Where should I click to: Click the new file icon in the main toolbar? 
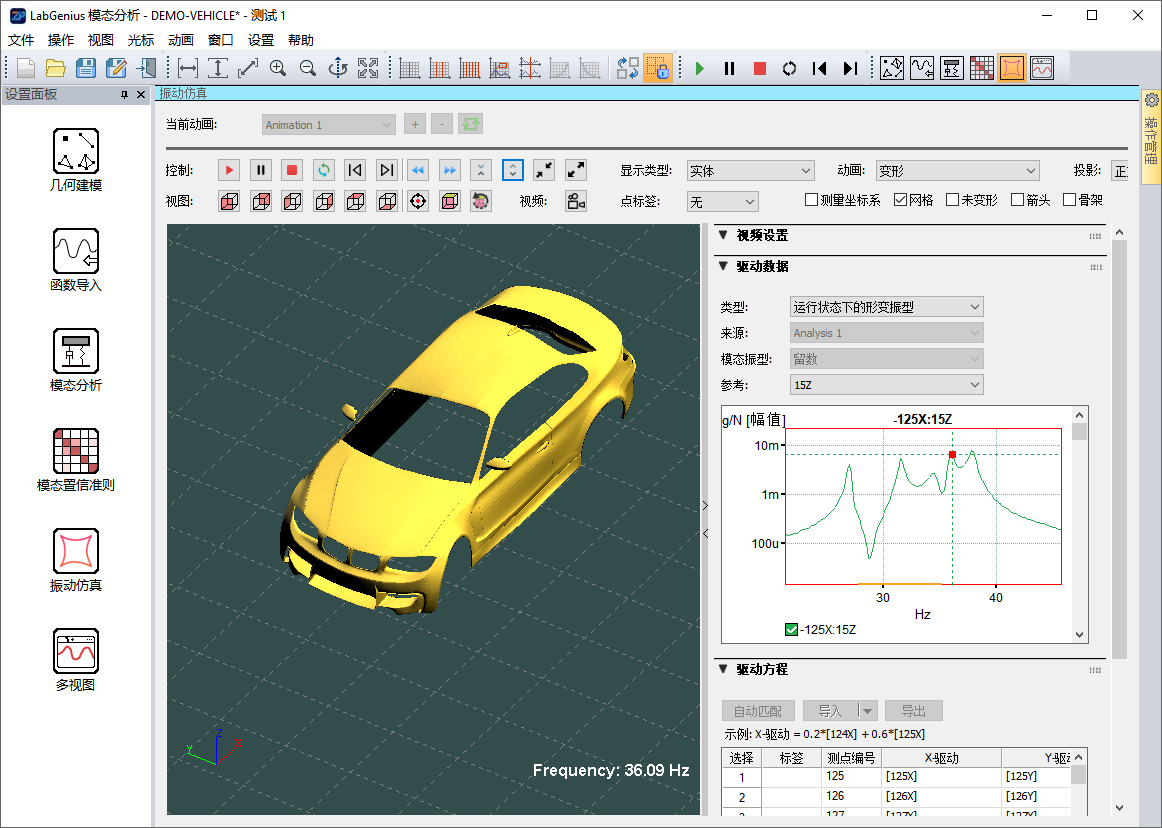(x=26, y=69)
